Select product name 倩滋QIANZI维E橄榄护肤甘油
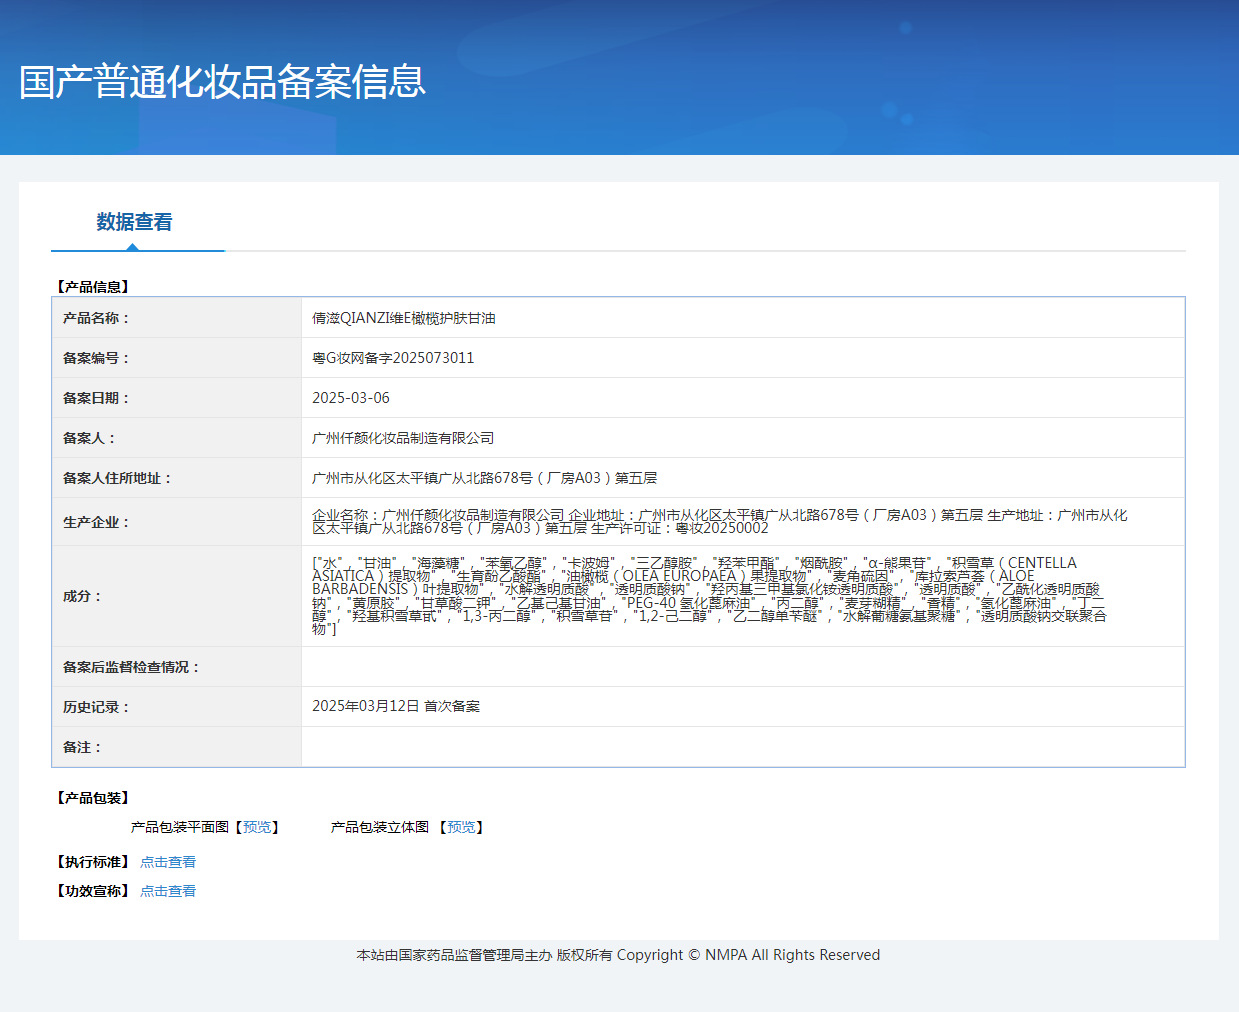 coord(404,318)
